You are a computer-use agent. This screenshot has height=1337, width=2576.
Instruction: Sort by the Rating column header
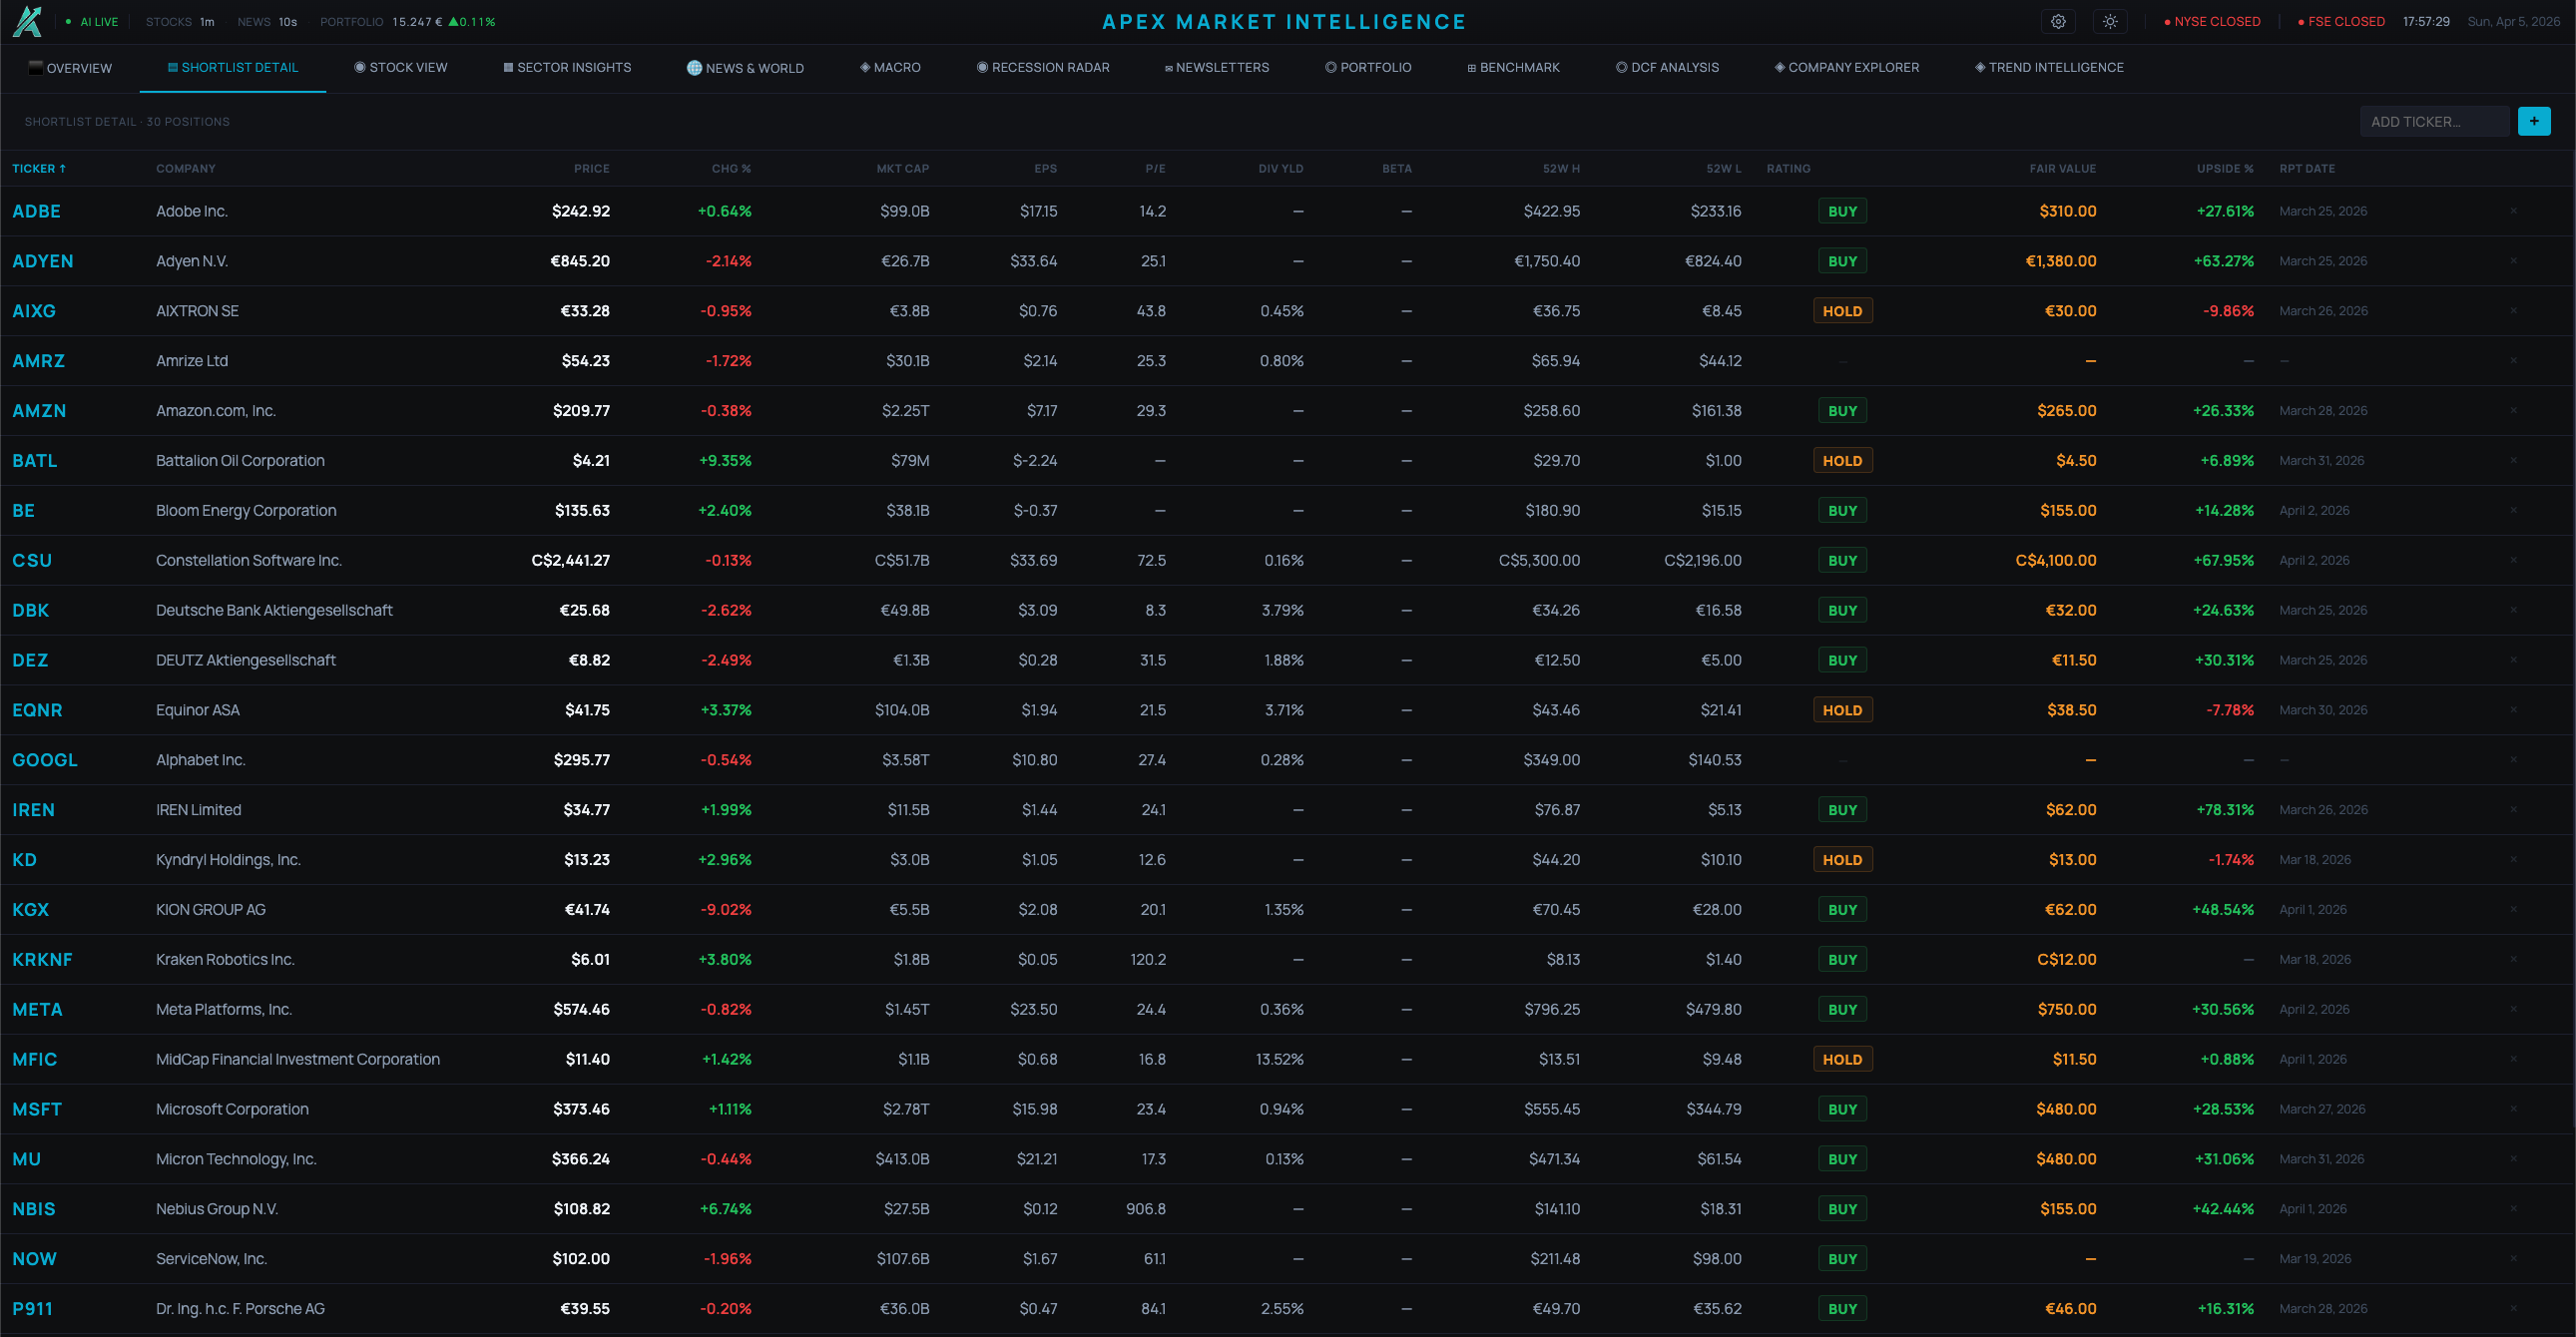click(x=1788, y=169)
